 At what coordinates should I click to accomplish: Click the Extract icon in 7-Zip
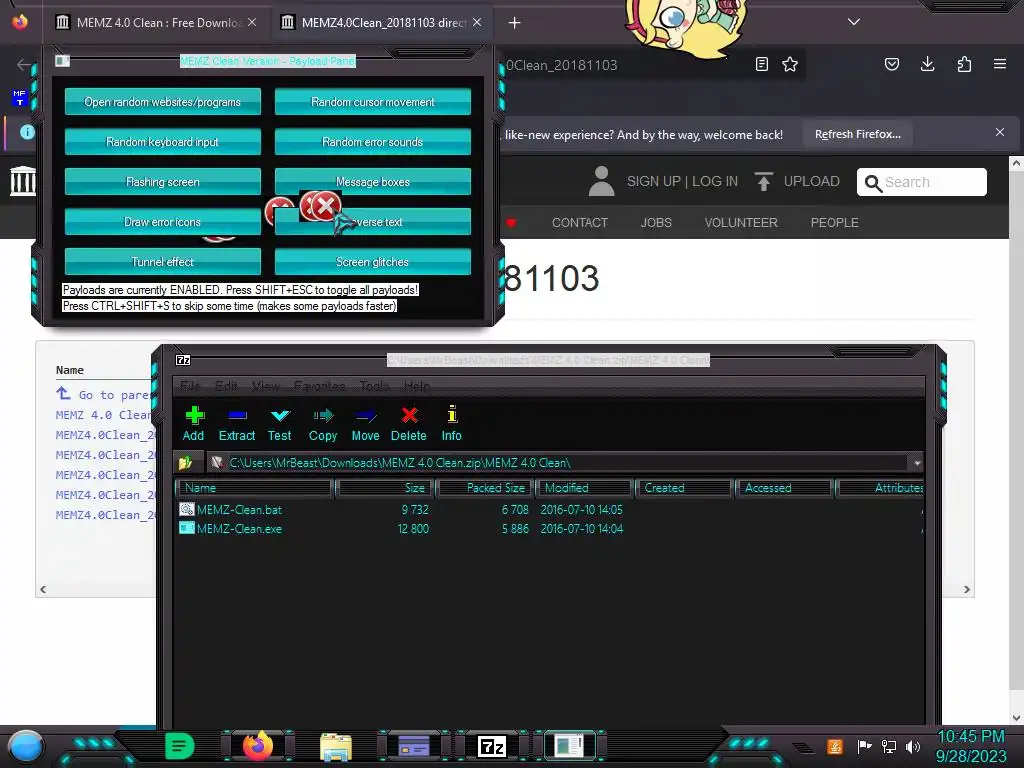(x=236, y=415)
